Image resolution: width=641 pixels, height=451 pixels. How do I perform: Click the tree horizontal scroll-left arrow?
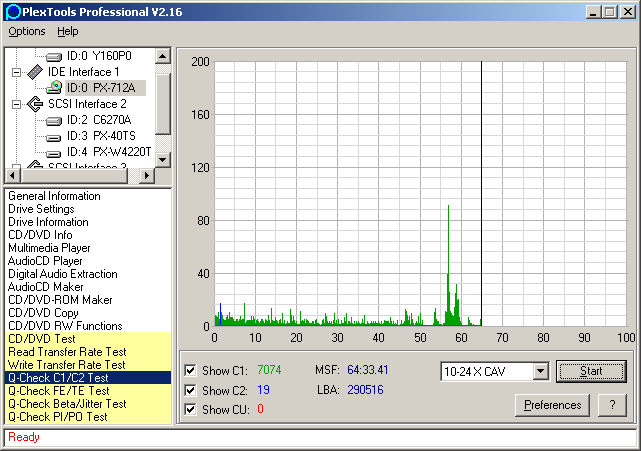pos(13,176)
